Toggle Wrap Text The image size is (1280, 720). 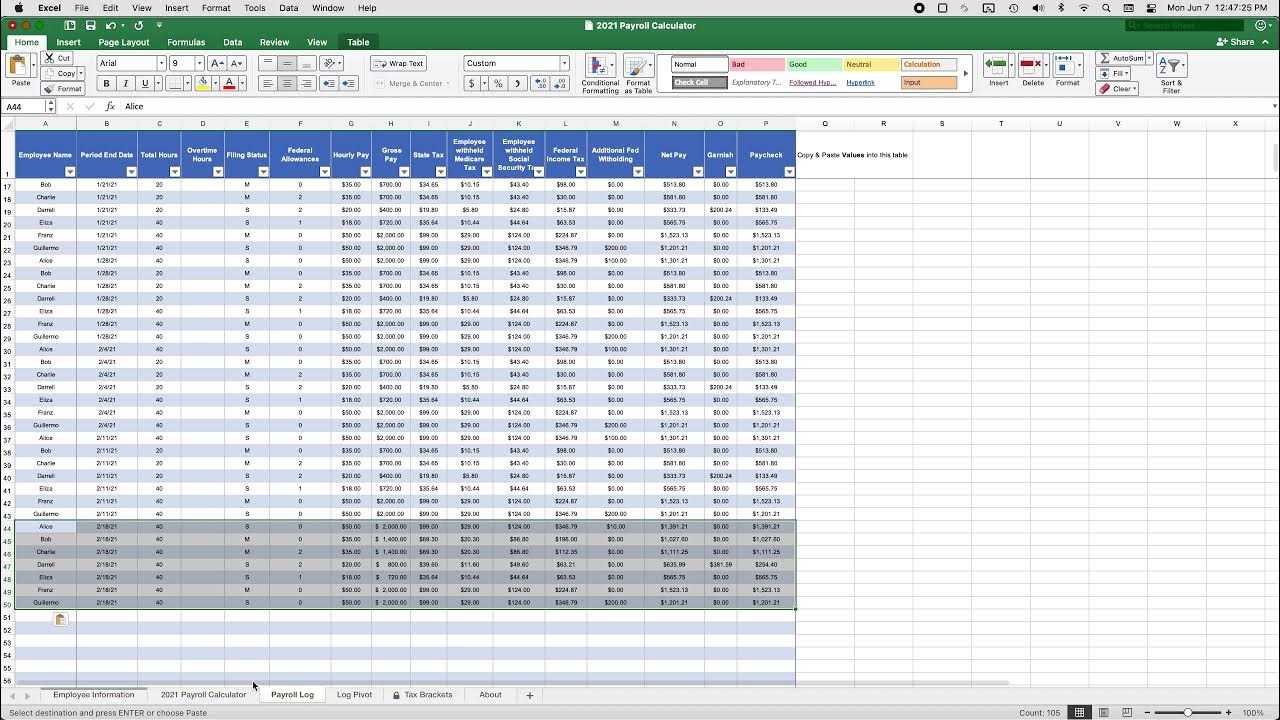click(400, 63)
